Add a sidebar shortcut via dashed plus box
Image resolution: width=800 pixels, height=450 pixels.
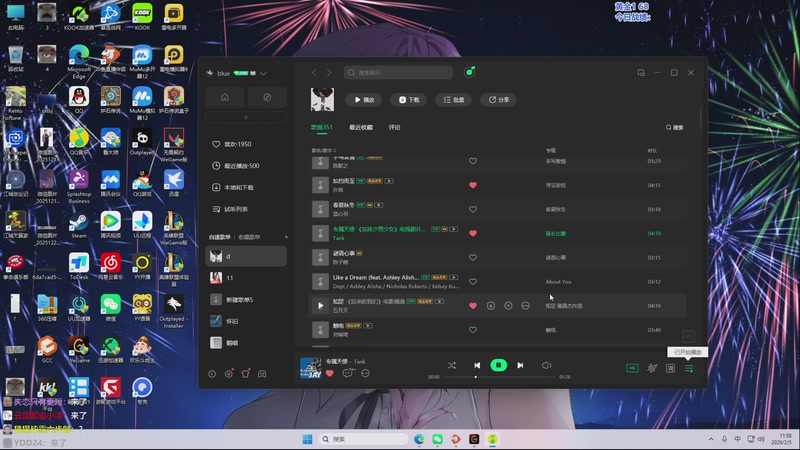coord(246,117)
